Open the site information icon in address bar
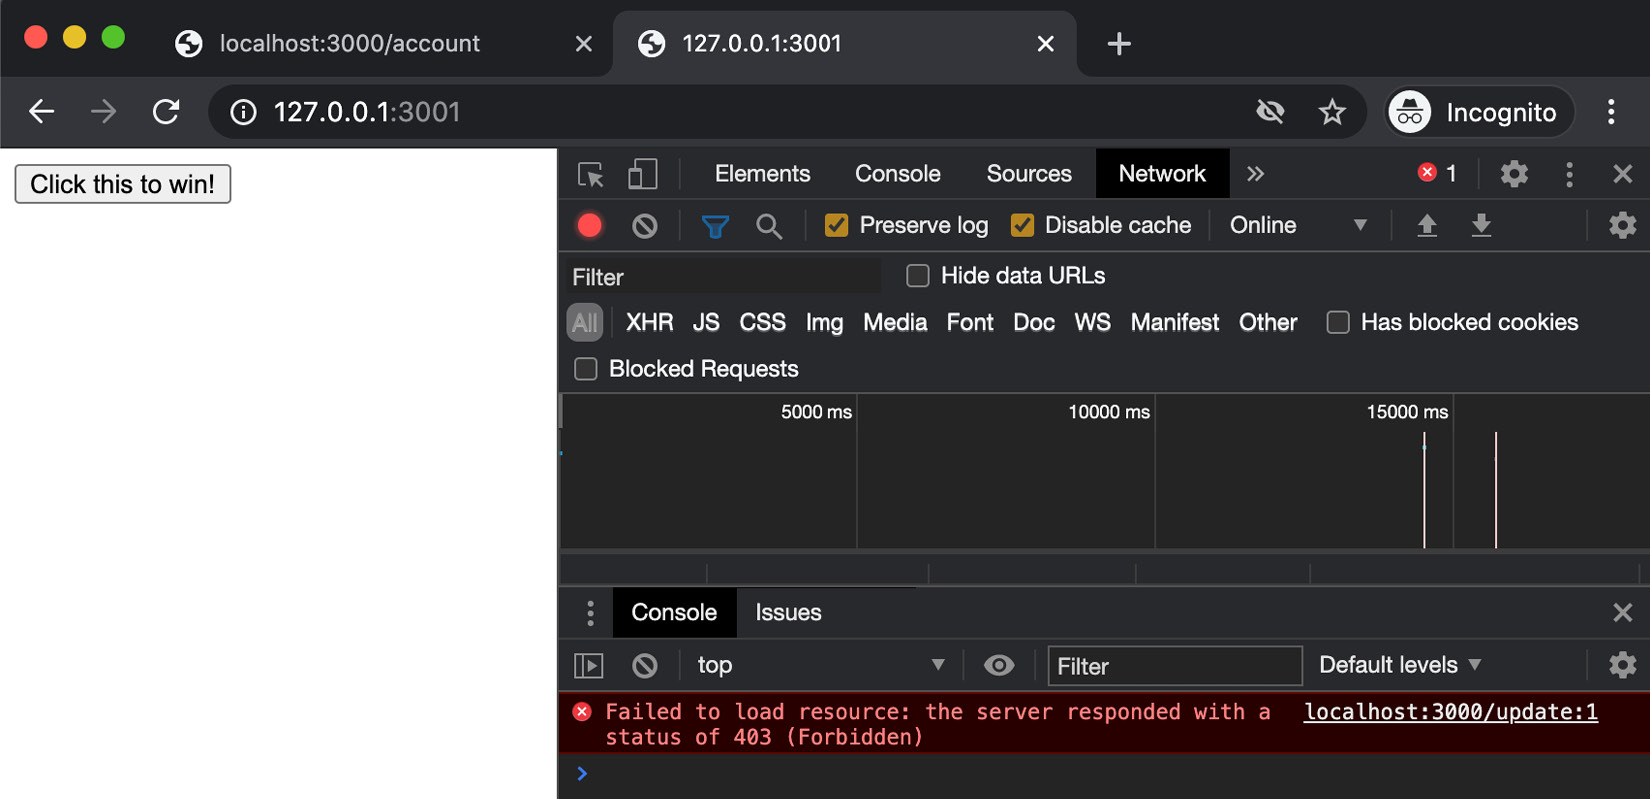Screen dimensions: 1650x799 click(x=243, y=112)
